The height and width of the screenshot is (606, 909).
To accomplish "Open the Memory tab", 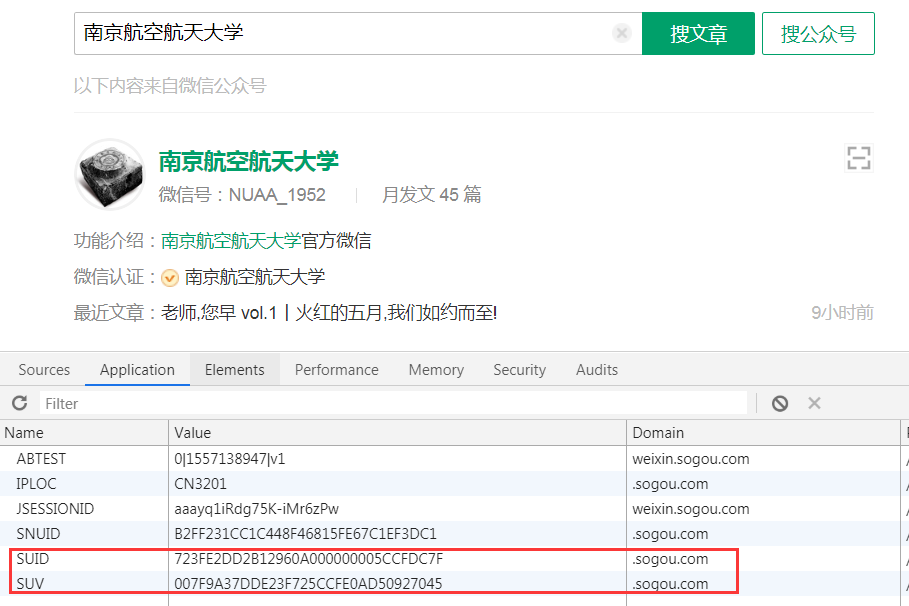I will pos(436,369).
